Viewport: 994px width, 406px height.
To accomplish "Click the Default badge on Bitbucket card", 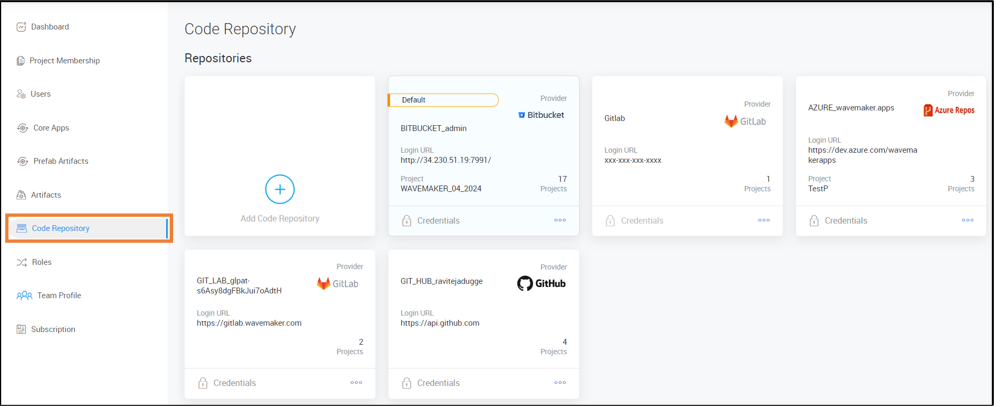I will [443, 100].
